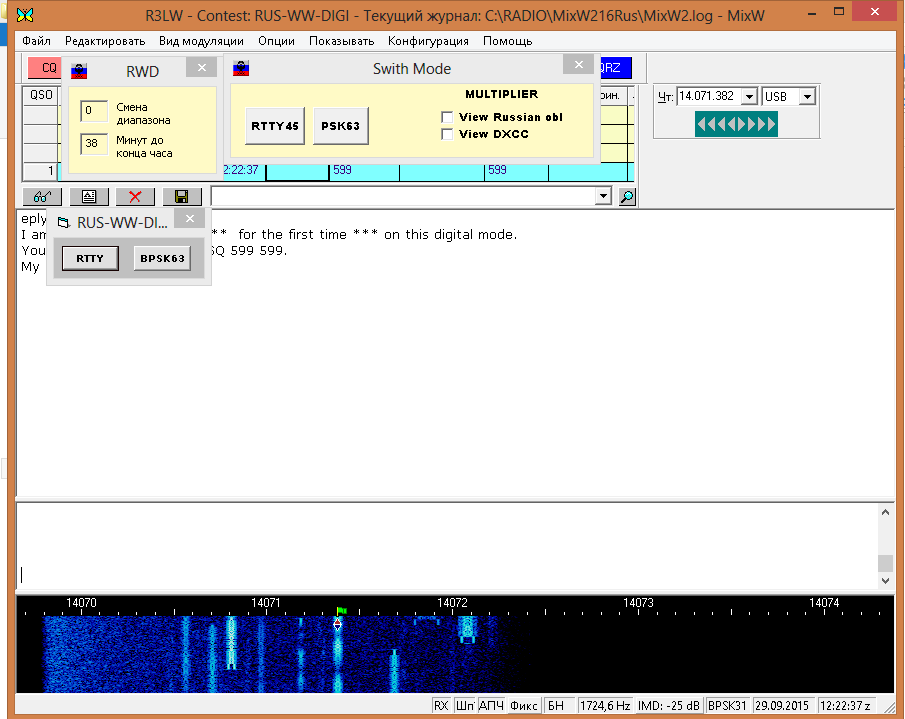Click the floppy disk save QSO icon

click(182, 197)
